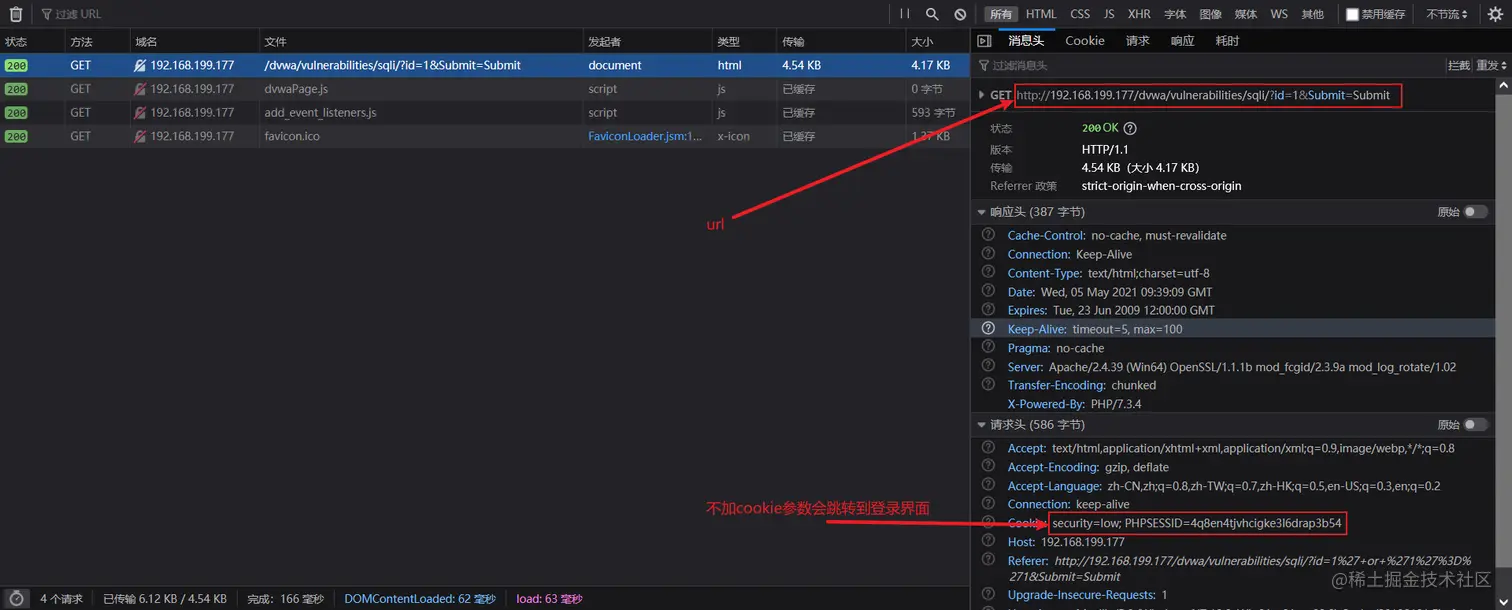The image size is (1512, 610).
Task: Open help icon for Content-Type header
Action: pos(988,273)
